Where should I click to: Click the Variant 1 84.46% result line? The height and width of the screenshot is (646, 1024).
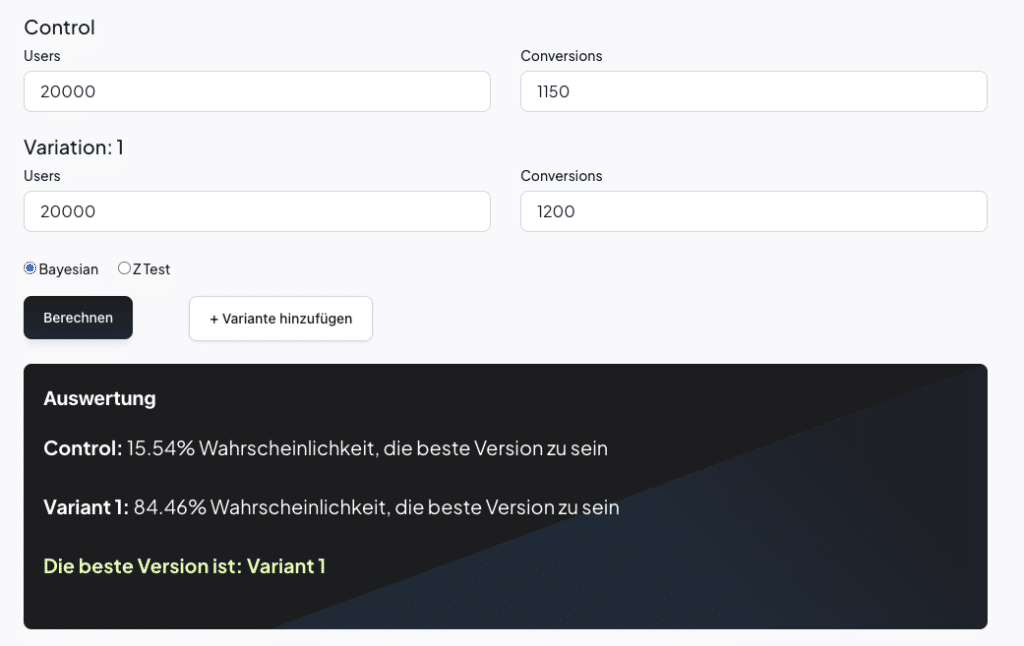coord(331,507)
